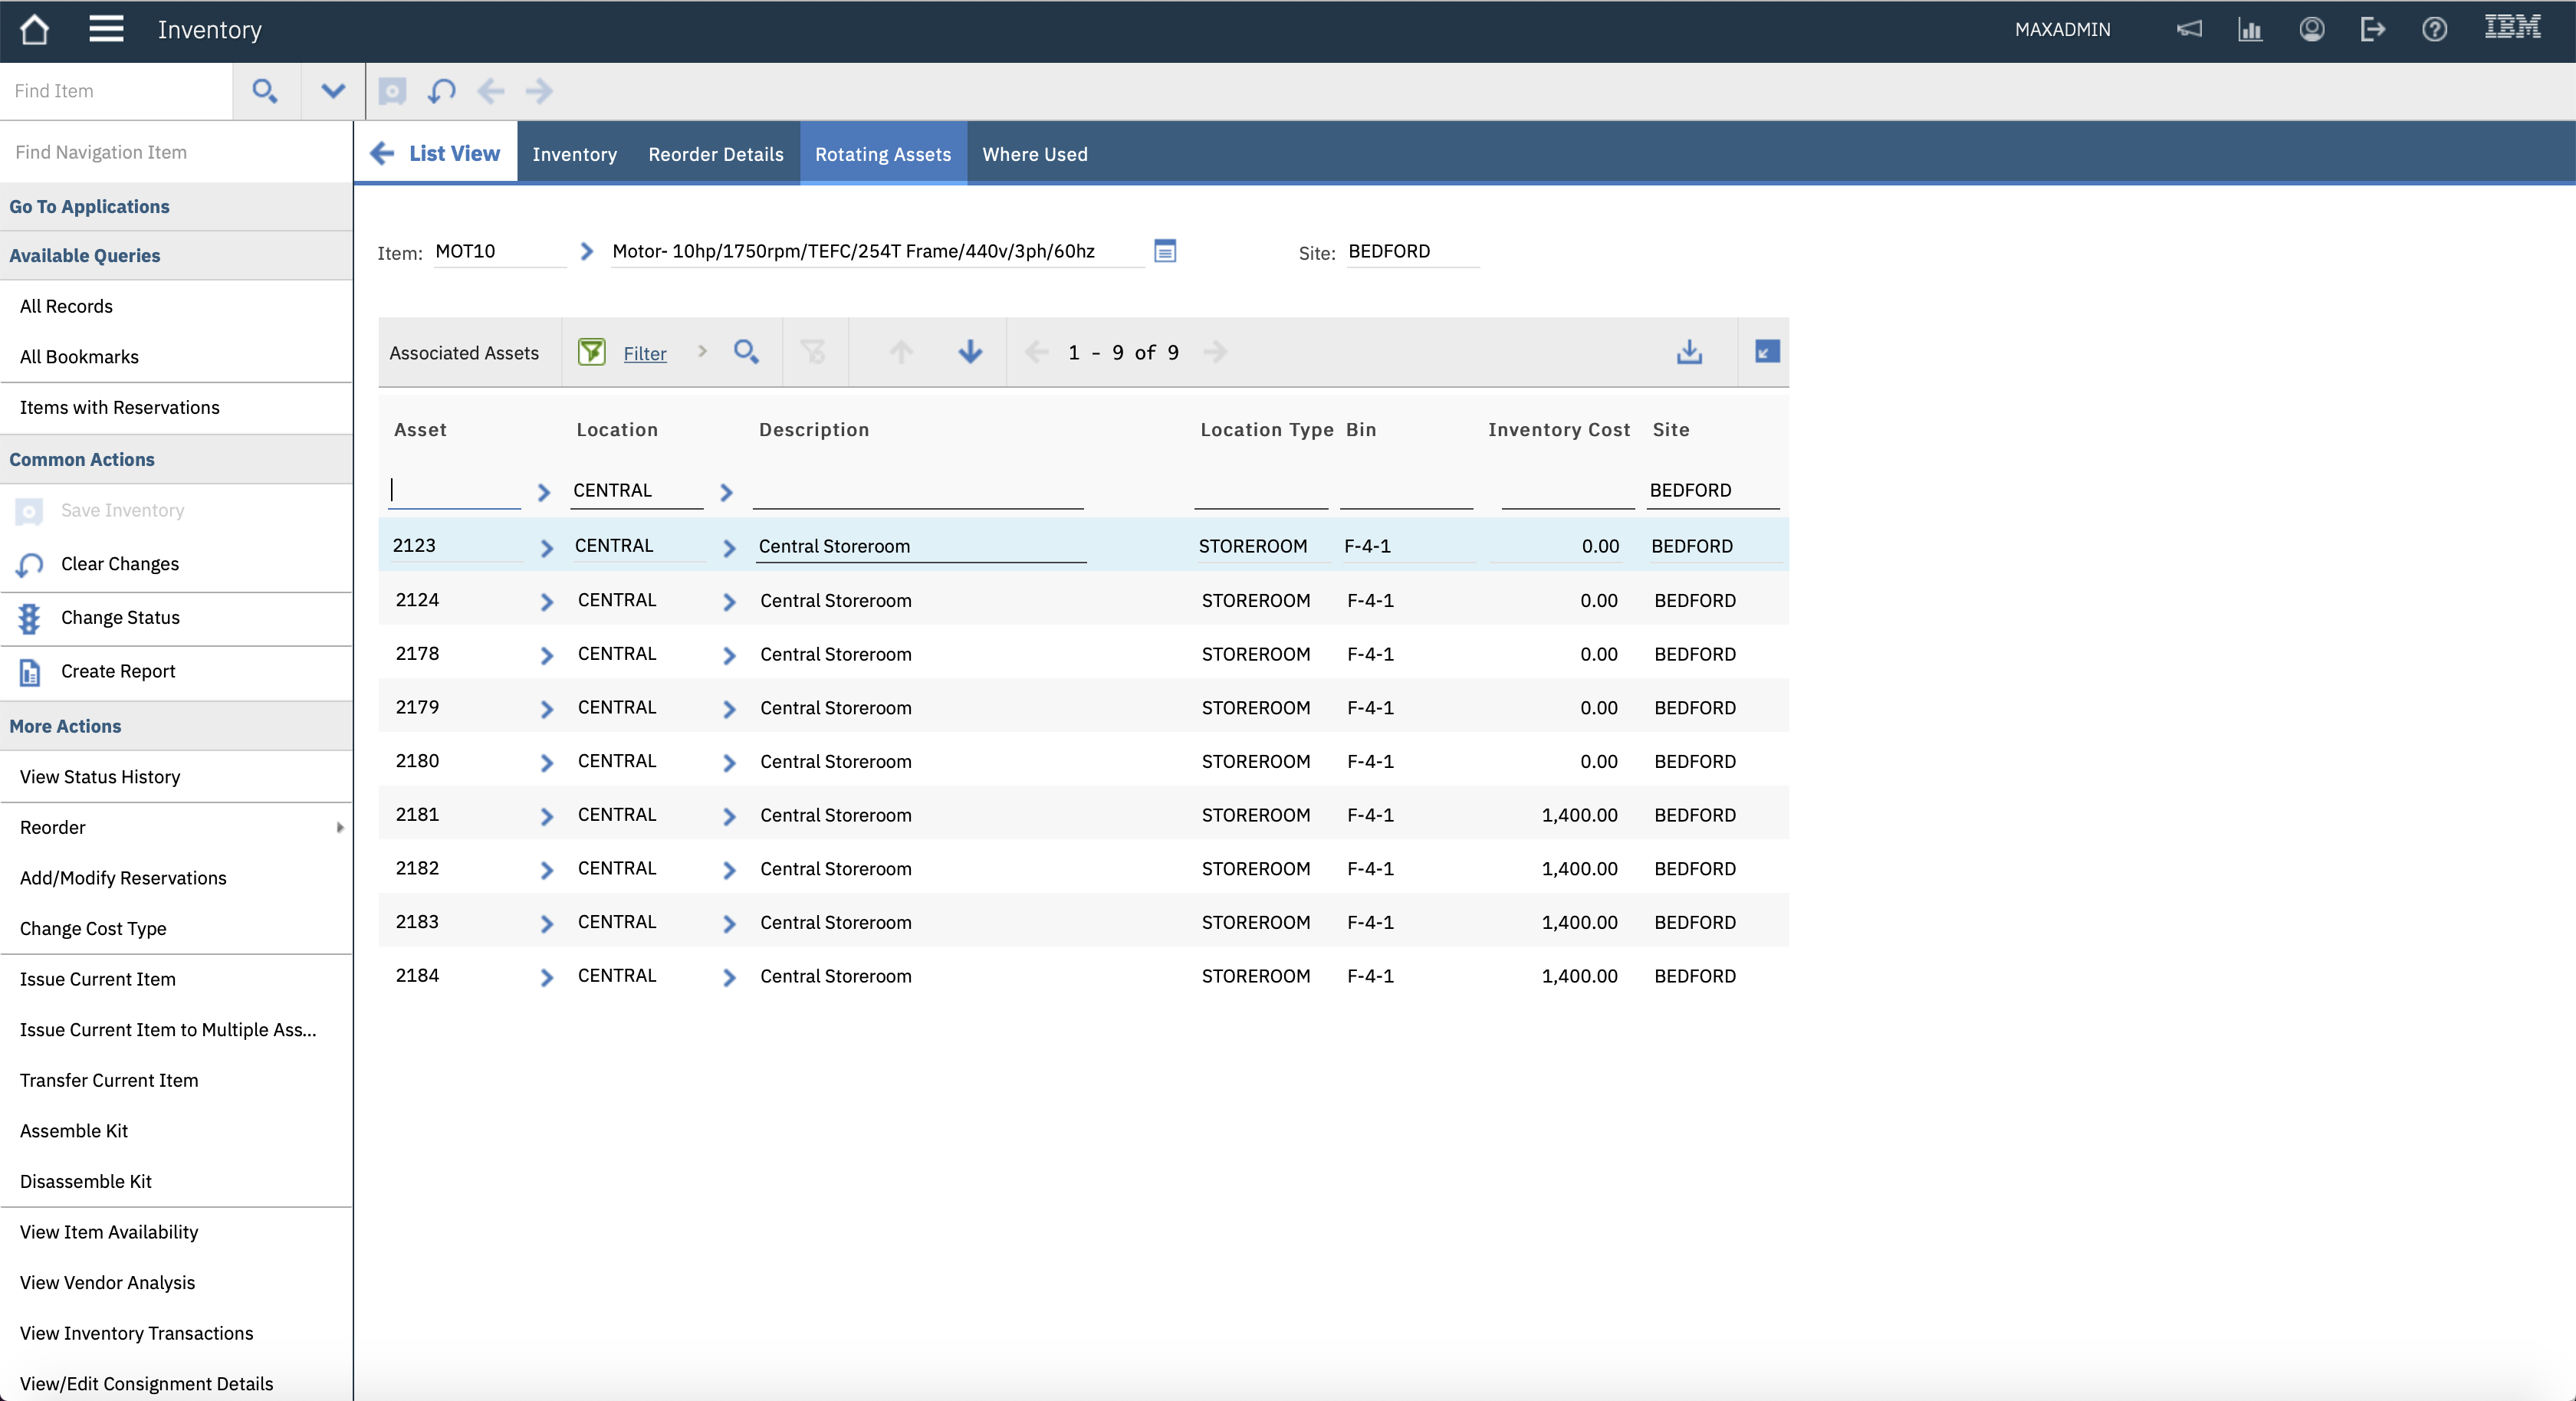Click the Clear Changes toolbar icon
The width and height of the screenshot is (2576, 1401).
tap(441, 91)
